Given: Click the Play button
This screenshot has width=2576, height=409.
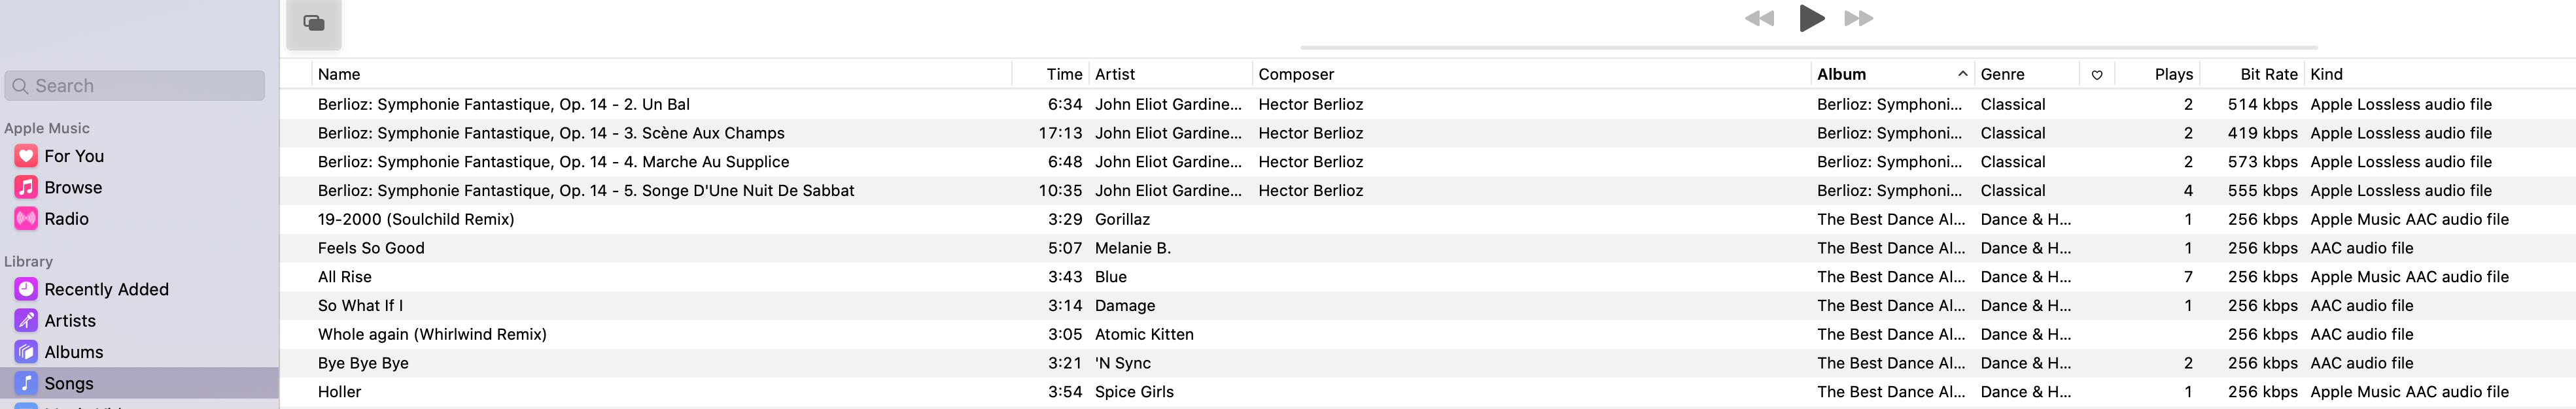Looking at the screenshot, I should (x=1811, y=18).
